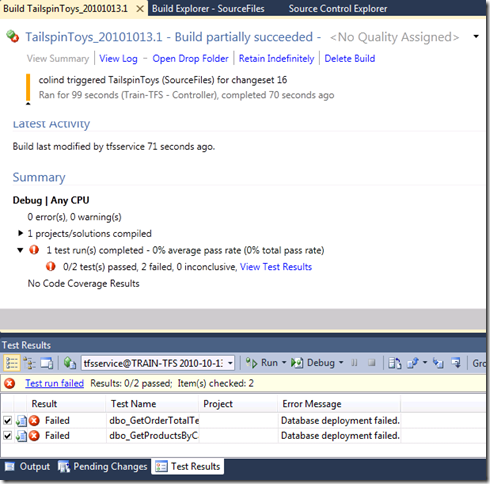Open the tfsservice@TRAIN-TFS test run dropdown
Screen dimensions: 490x484
click(230, 363)
